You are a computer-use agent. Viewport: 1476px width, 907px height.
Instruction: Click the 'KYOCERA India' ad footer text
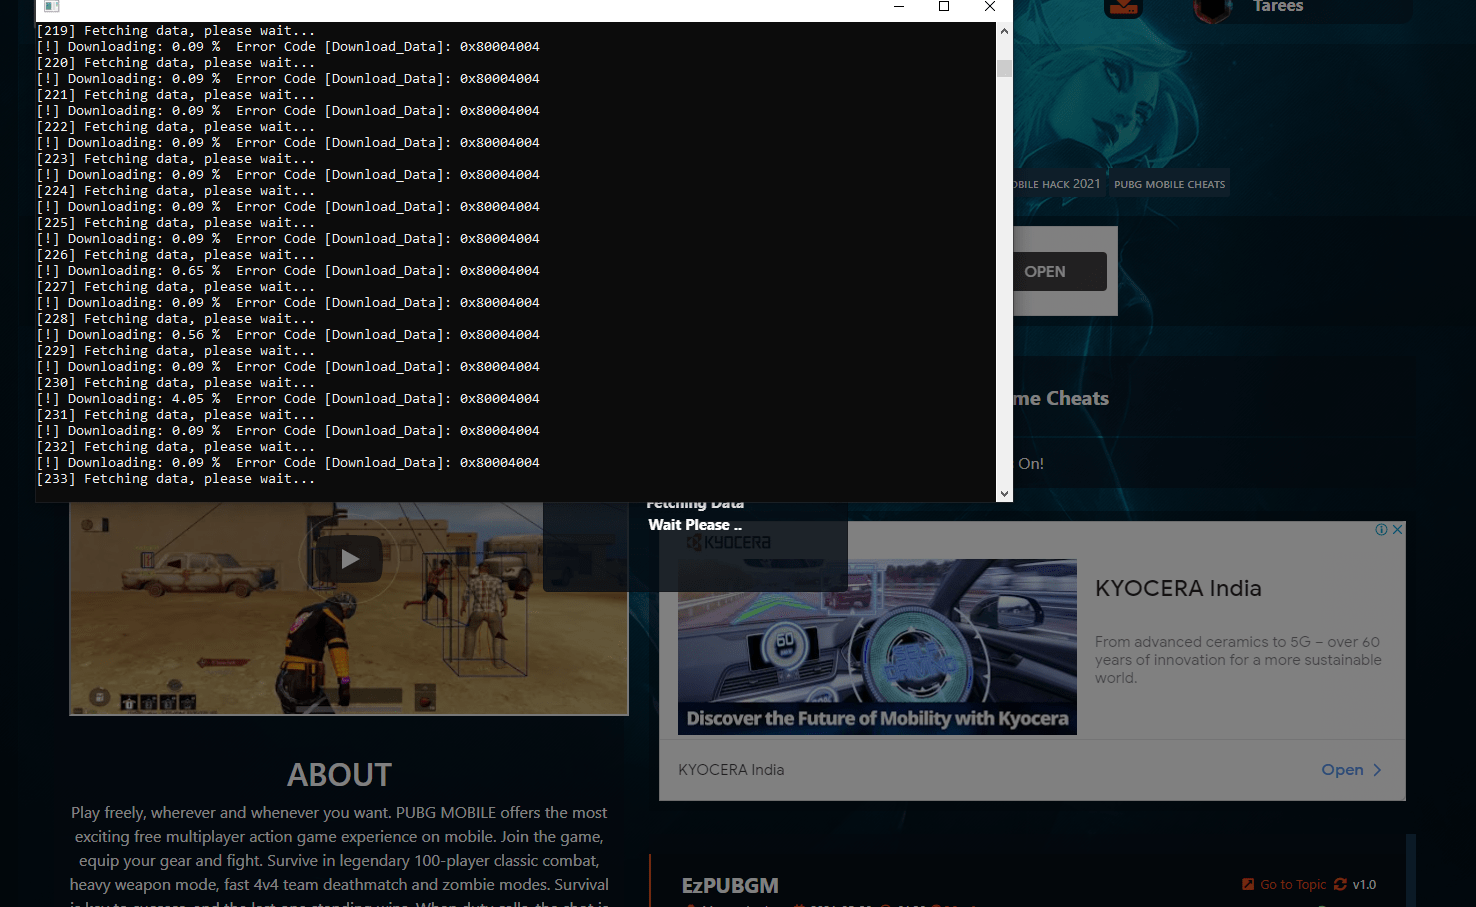click(x=731, y=769)
